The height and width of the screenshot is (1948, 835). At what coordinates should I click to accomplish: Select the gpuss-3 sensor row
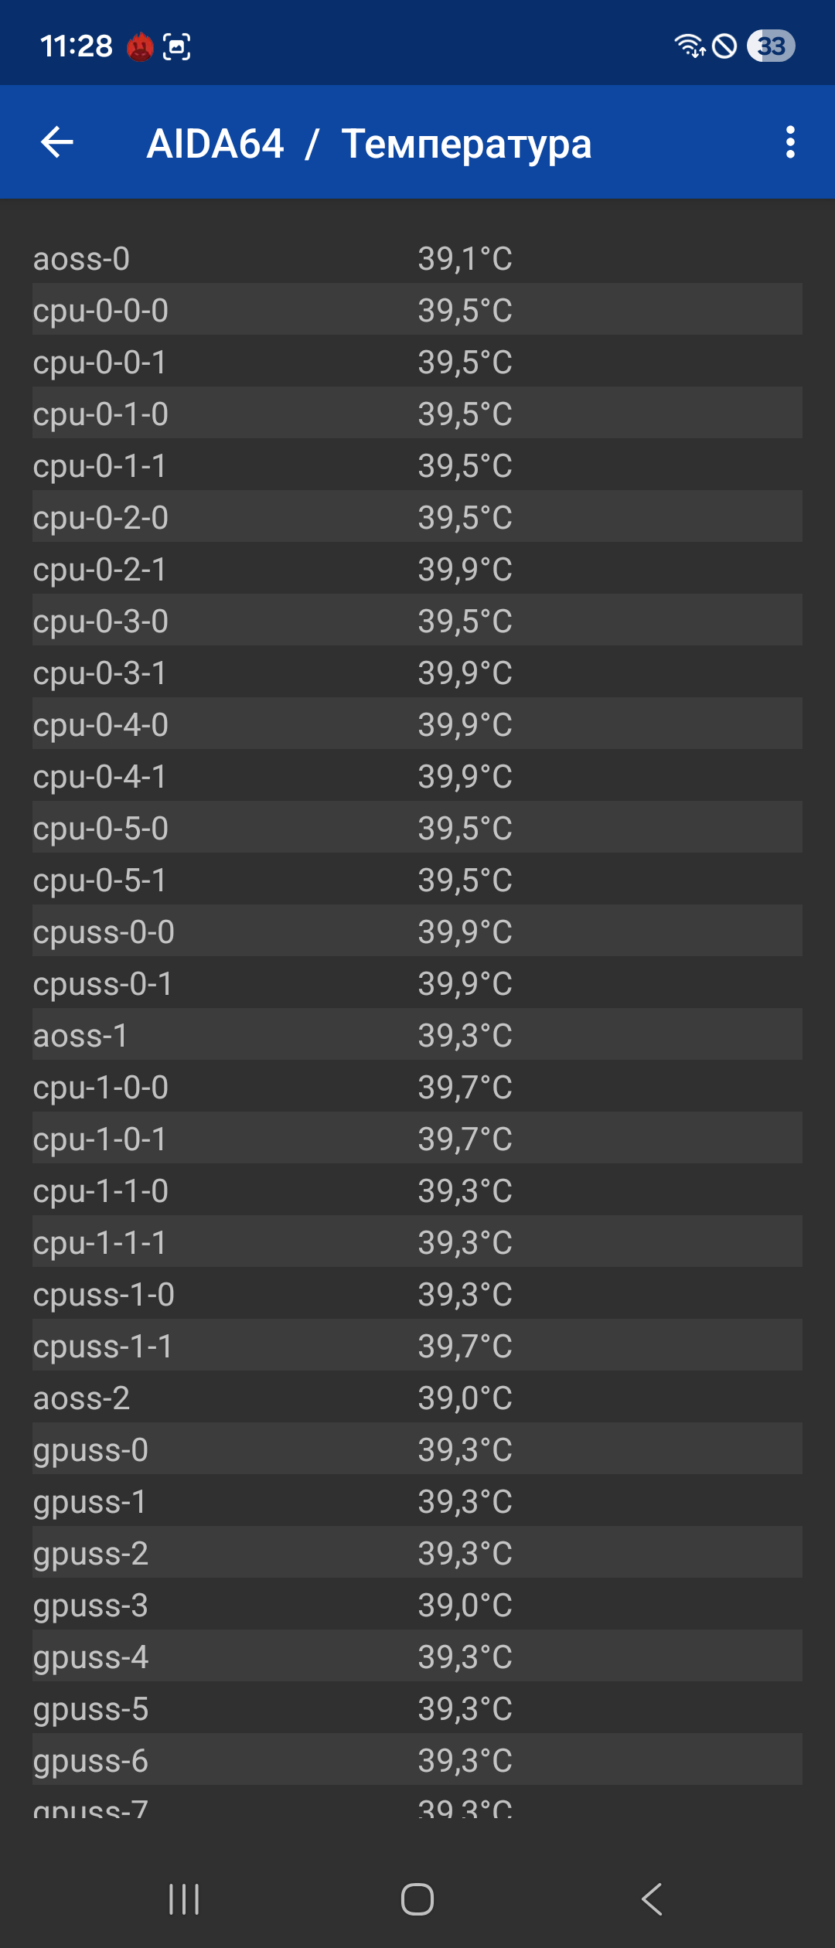point(417,1605)
